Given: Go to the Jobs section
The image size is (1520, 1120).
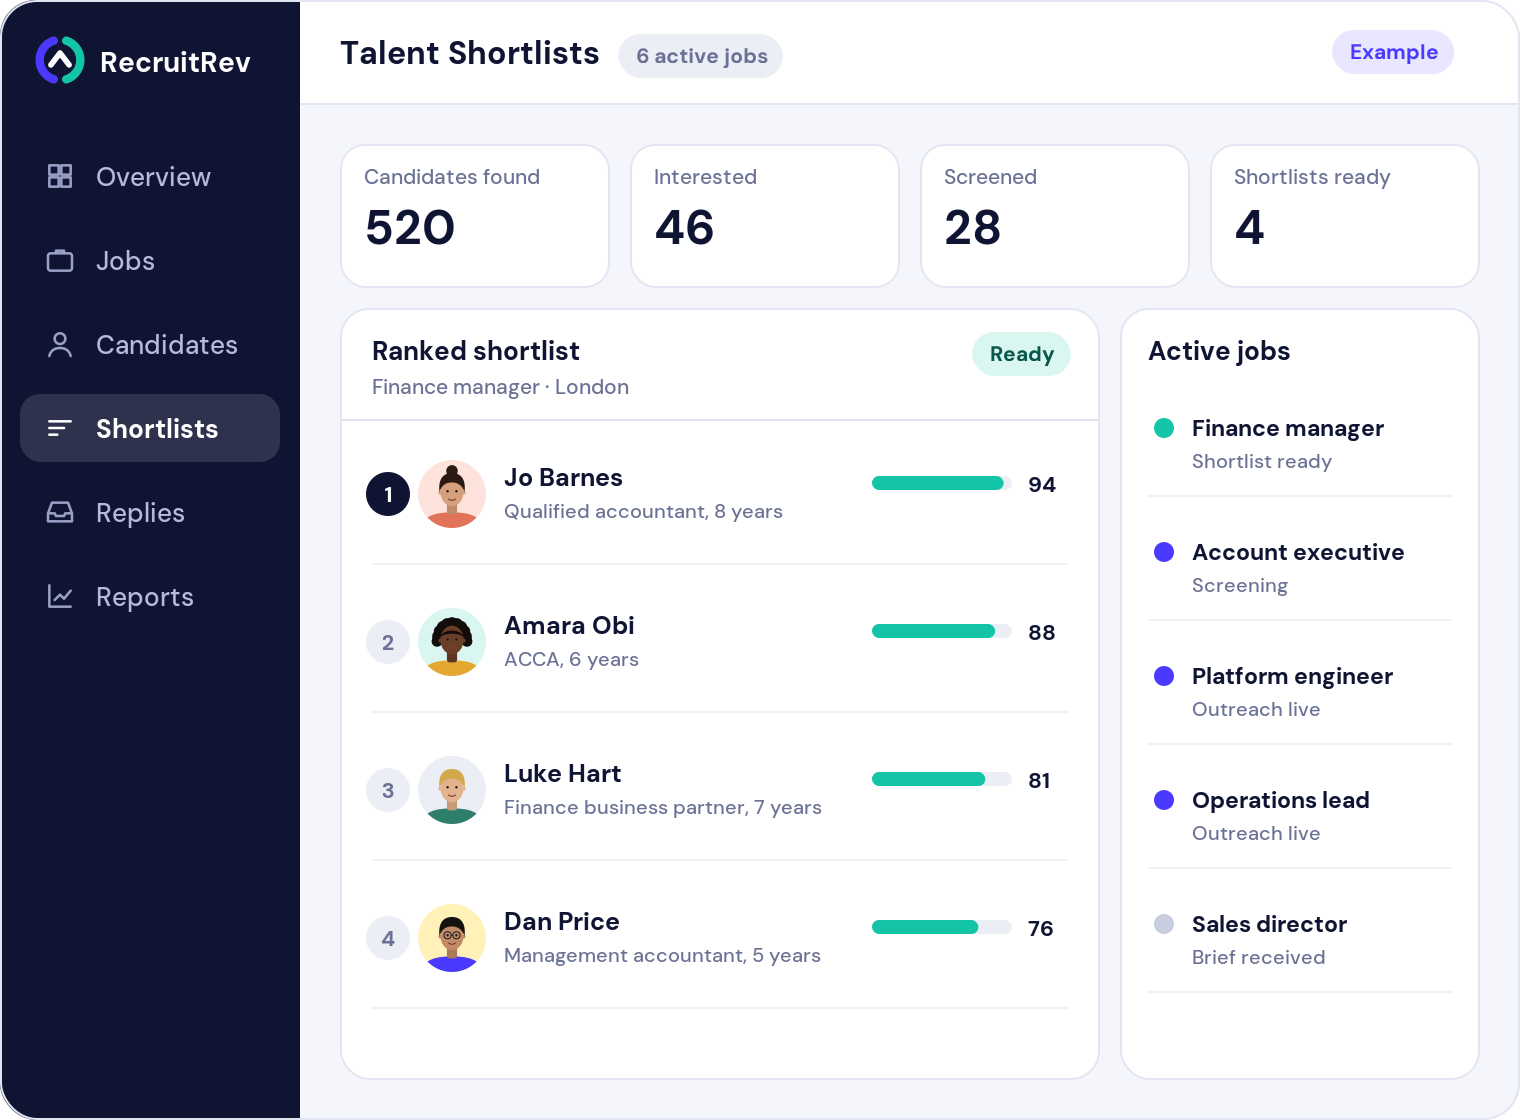Looking at the screenshot, I should (150, 261).
